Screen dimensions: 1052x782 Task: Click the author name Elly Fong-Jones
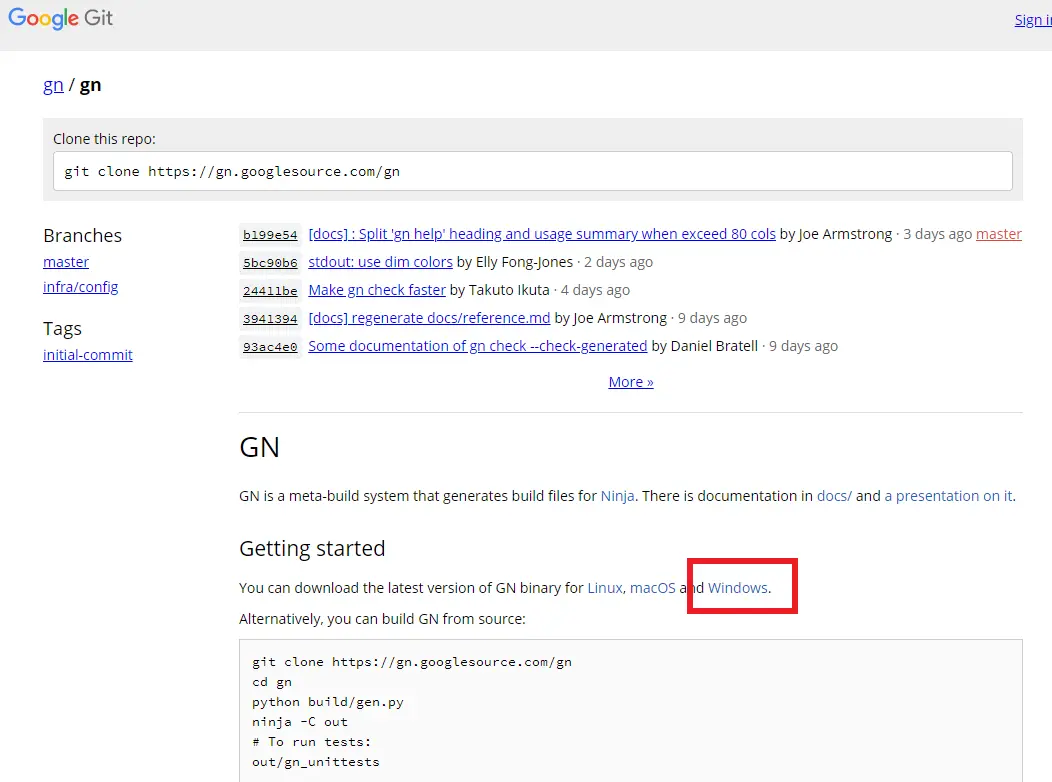point(525,262)
